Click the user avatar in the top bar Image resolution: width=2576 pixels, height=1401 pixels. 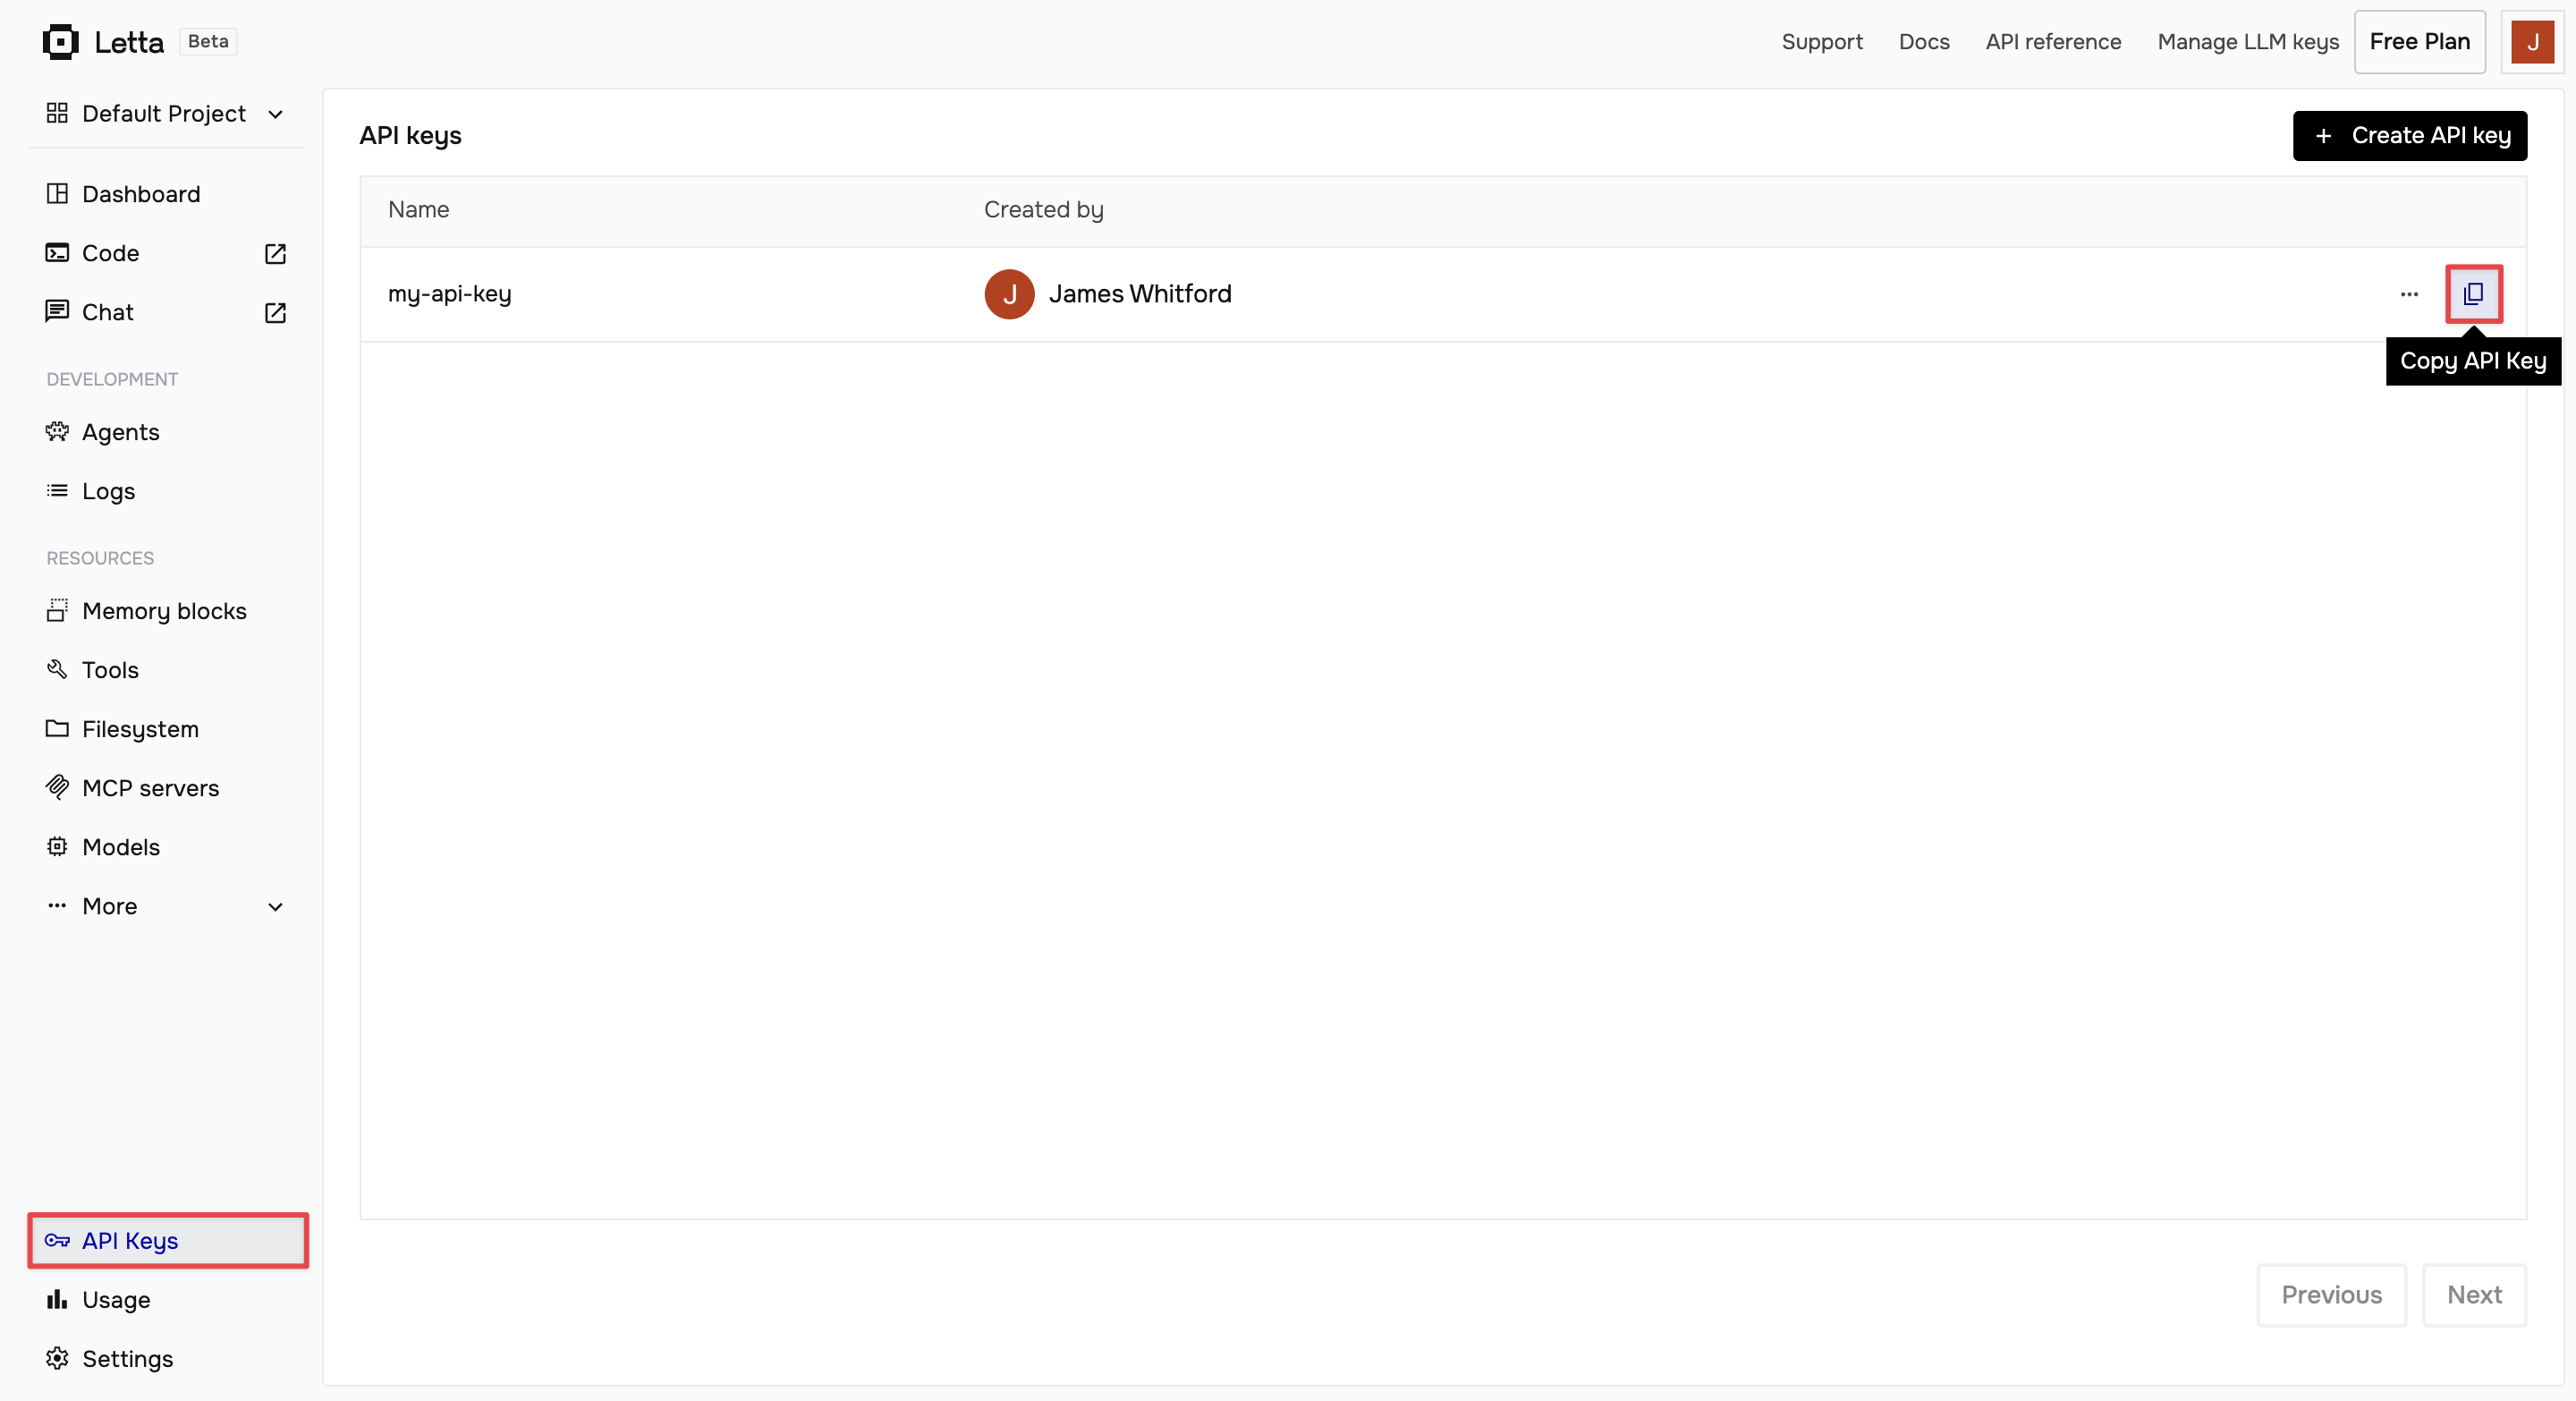[2531, 42]
